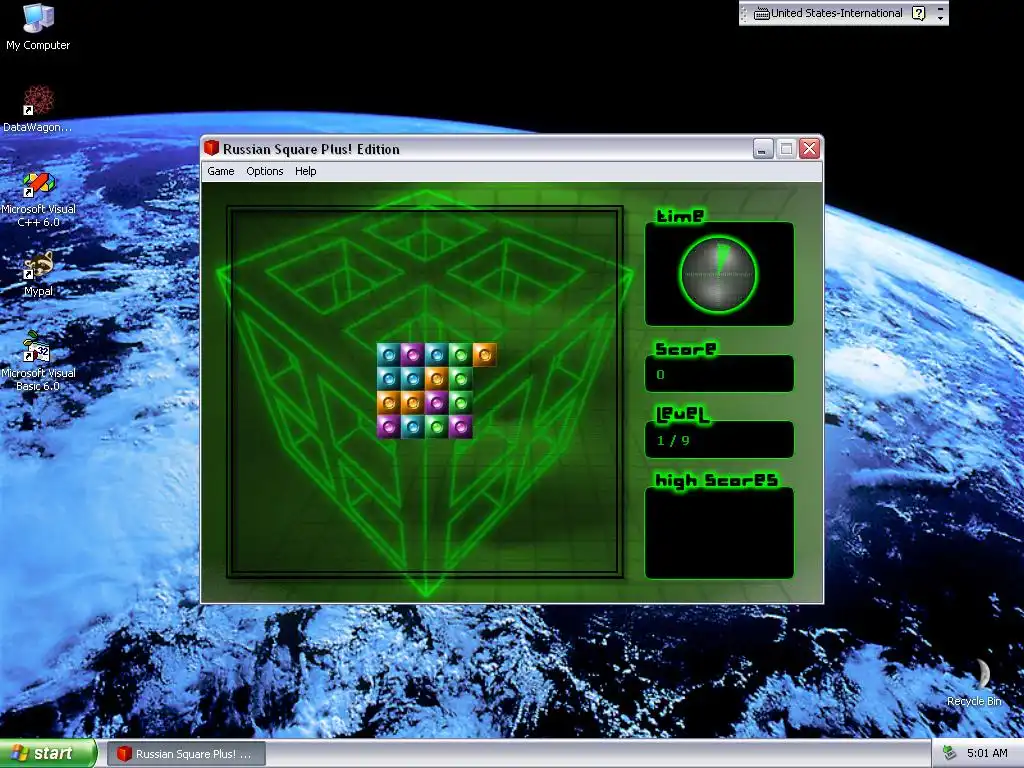Minimize the Russian Square Plus! window

pos(763,149)
